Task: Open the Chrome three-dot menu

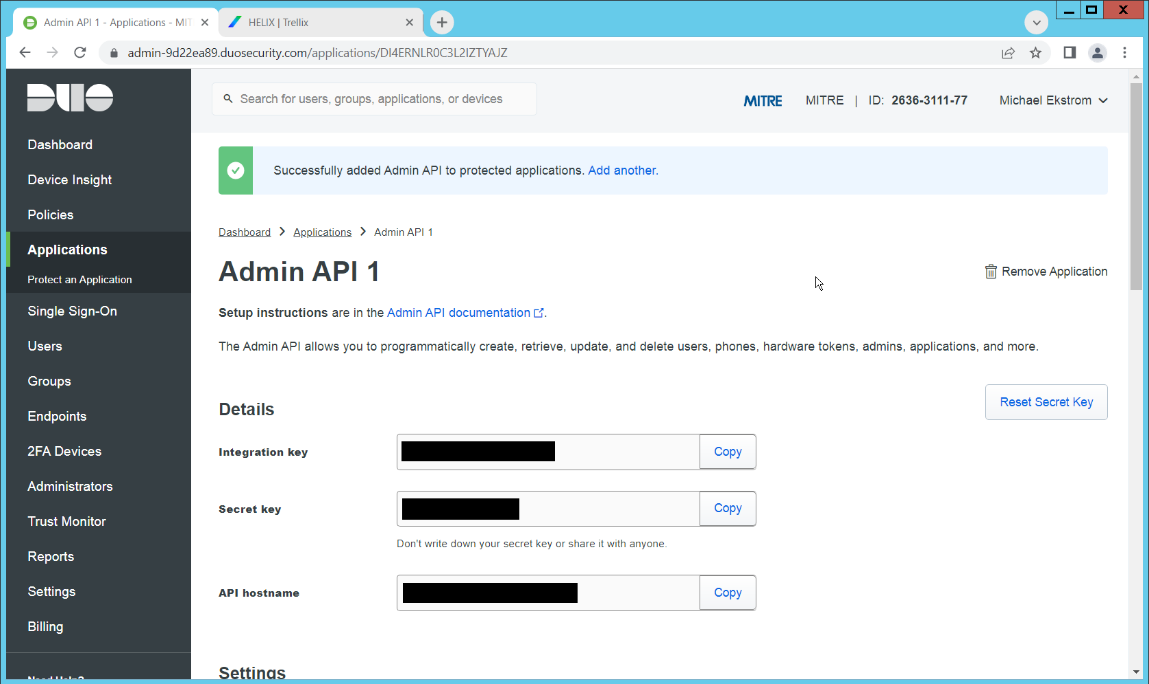Action: 1126,53
